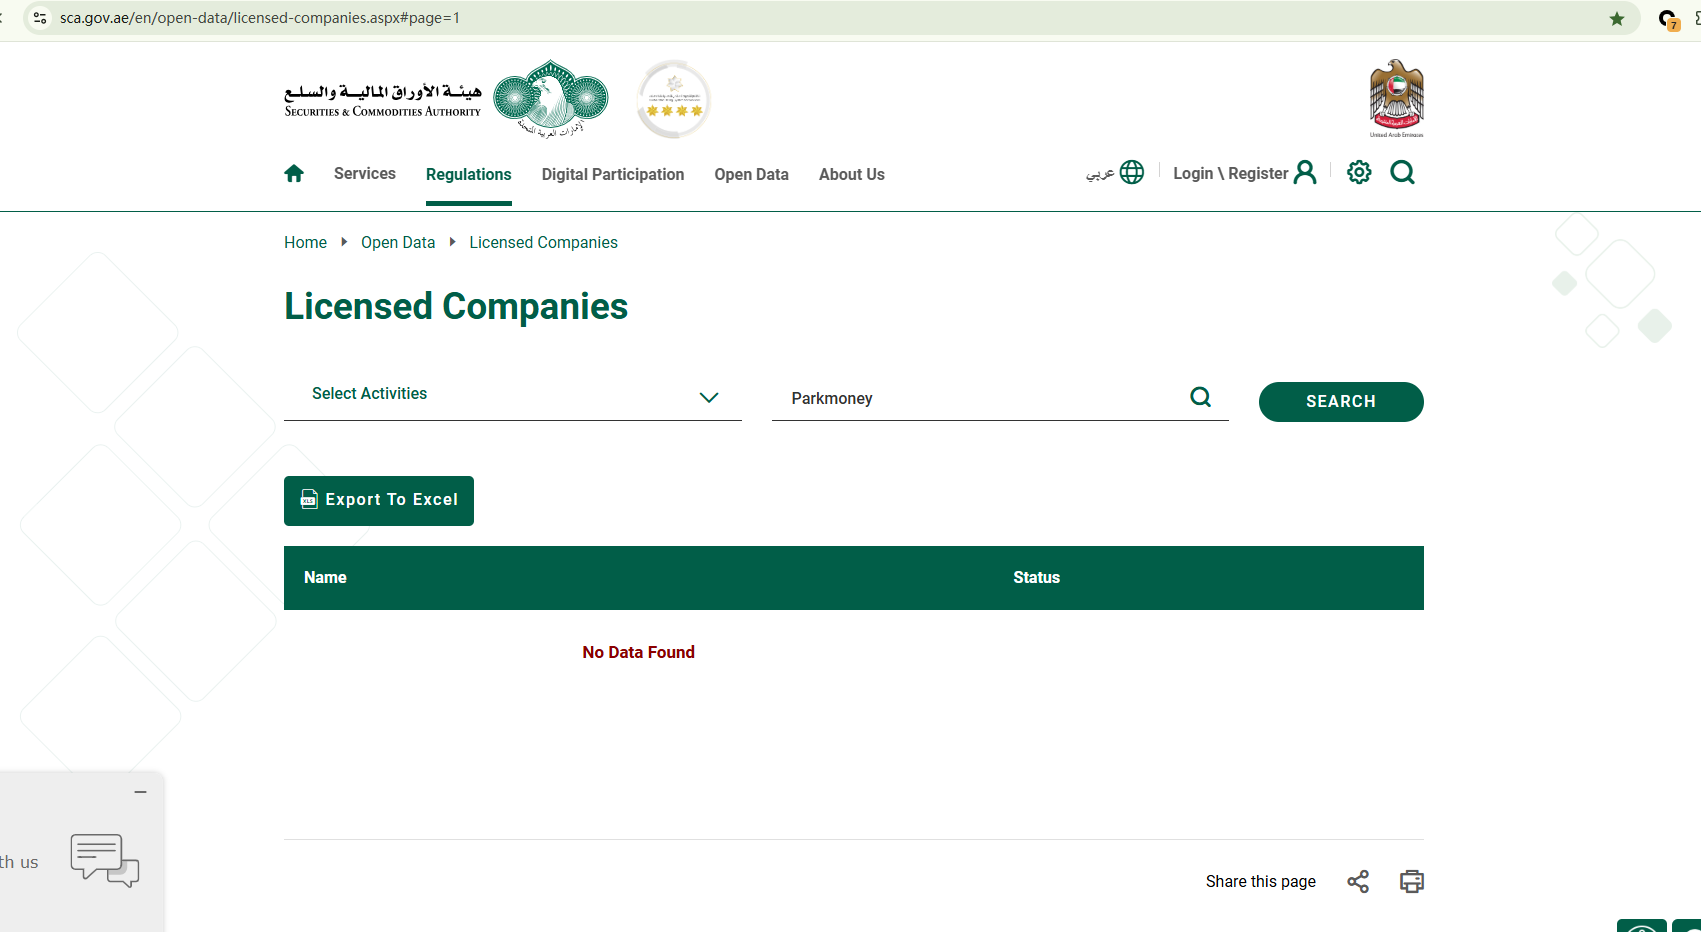Click the Status column header
This screenshot has width=1701, height=932.
[1036, 578]
